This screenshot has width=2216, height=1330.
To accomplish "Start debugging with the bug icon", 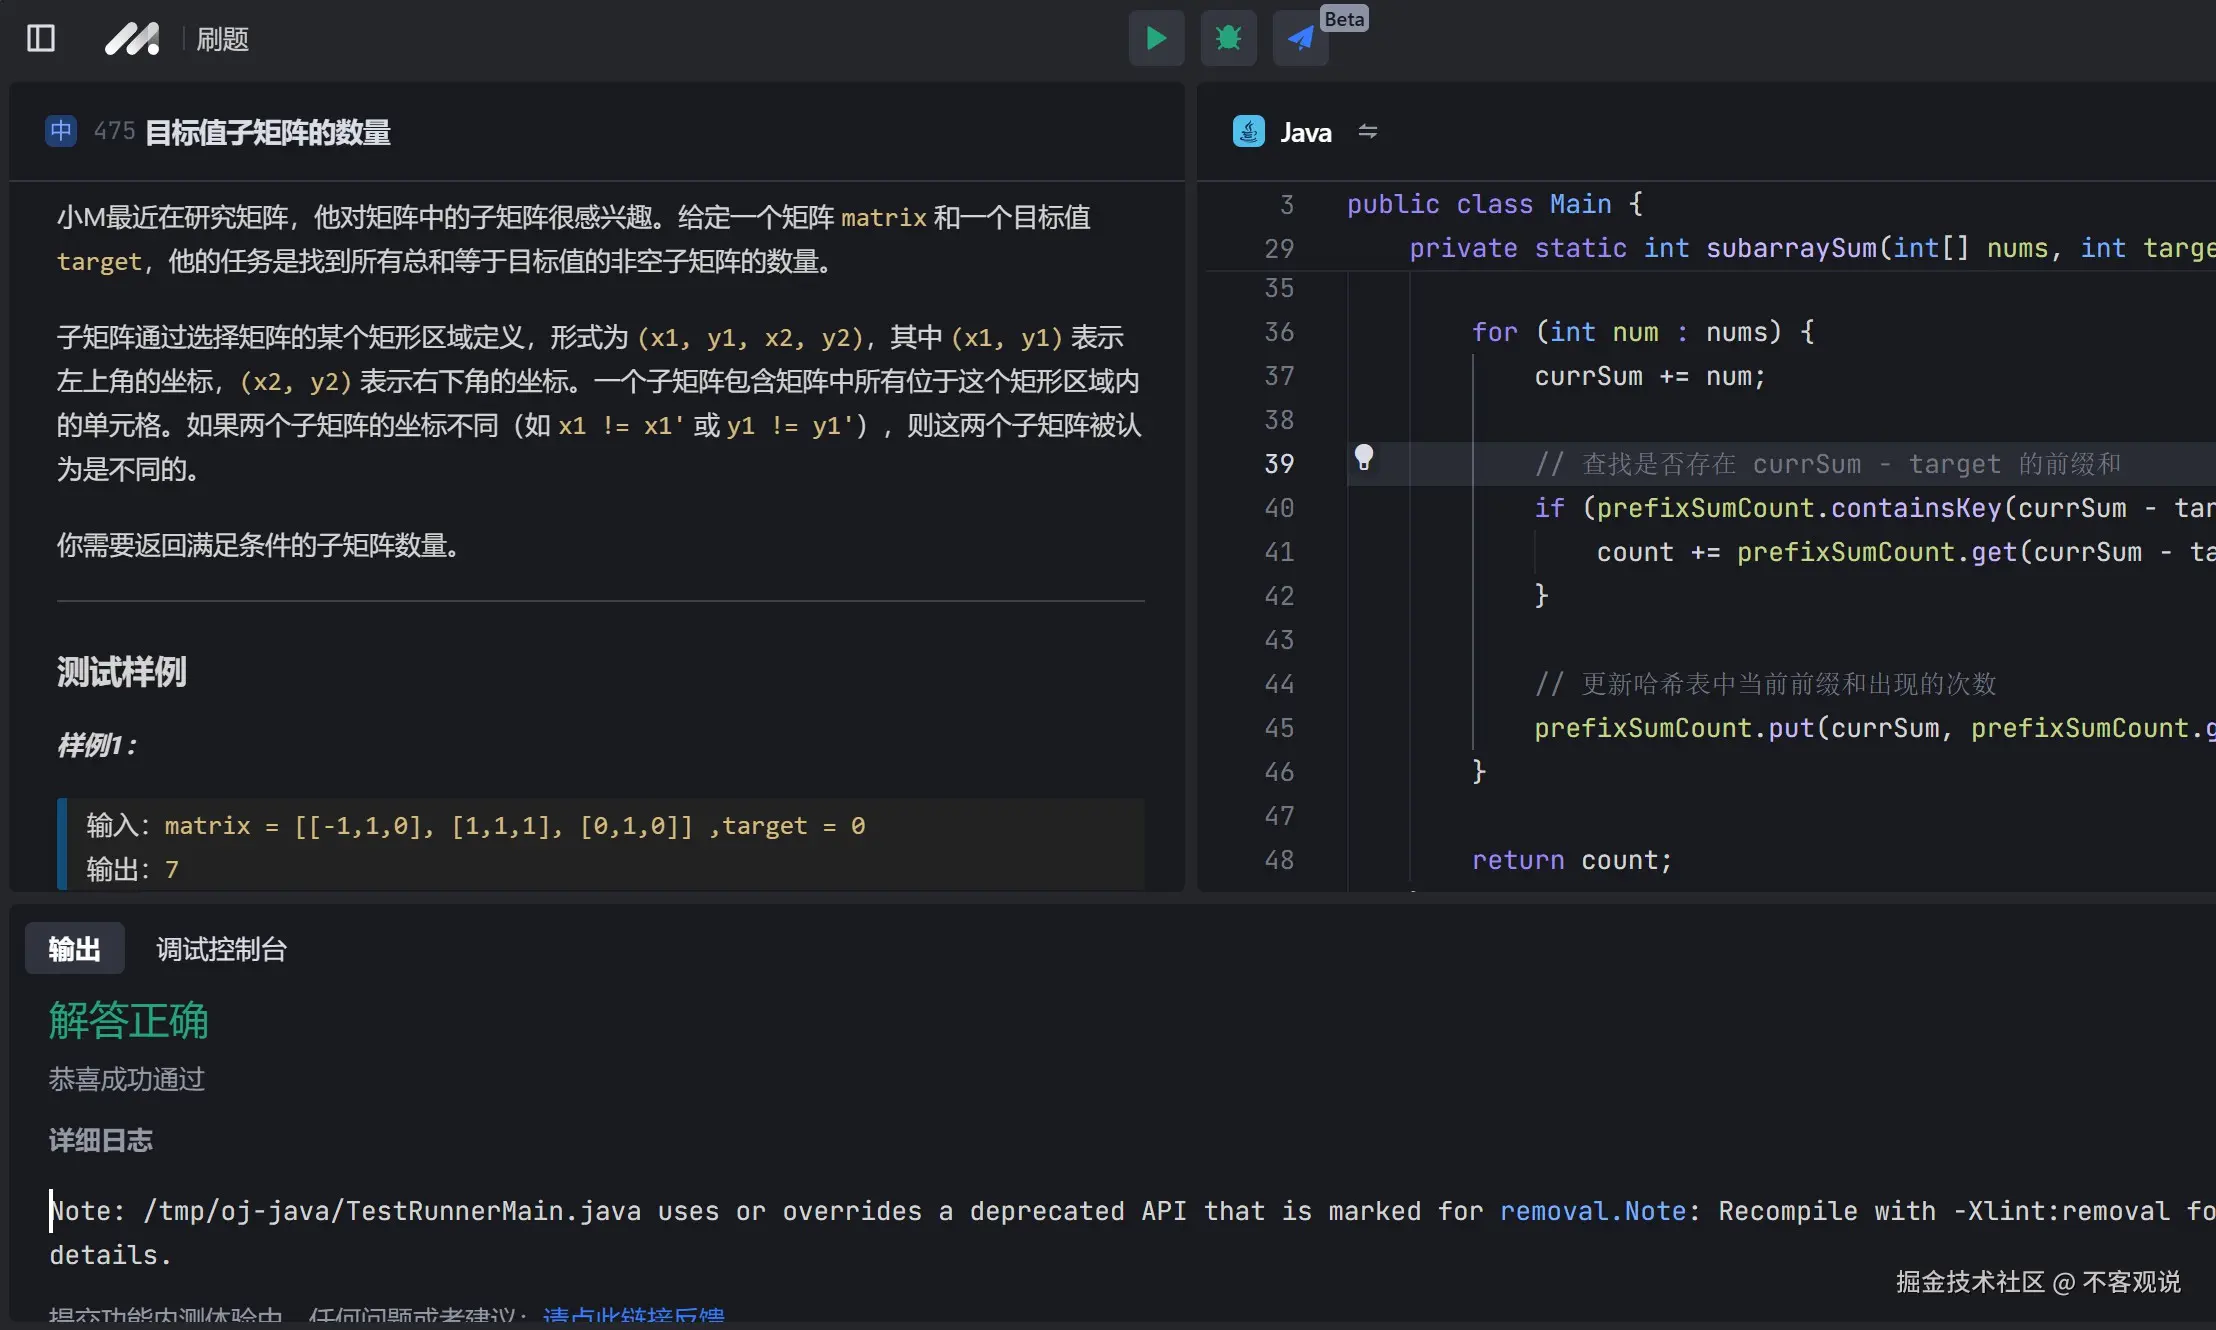I will tap(1228, 39).
